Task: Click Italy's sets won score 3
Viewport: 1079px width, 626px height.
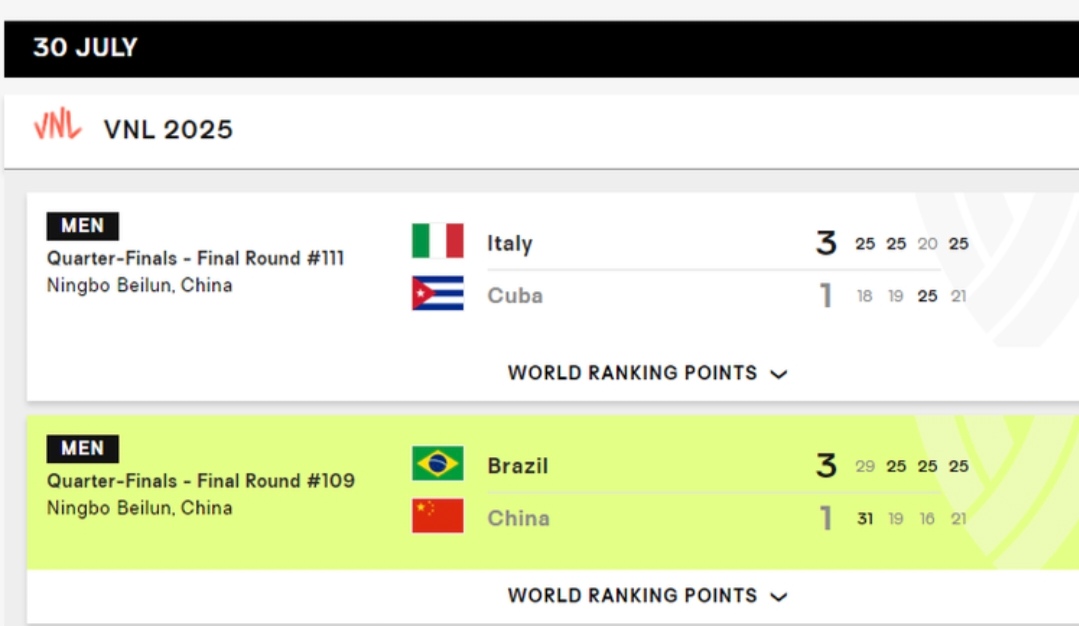Action: (826, 244)
